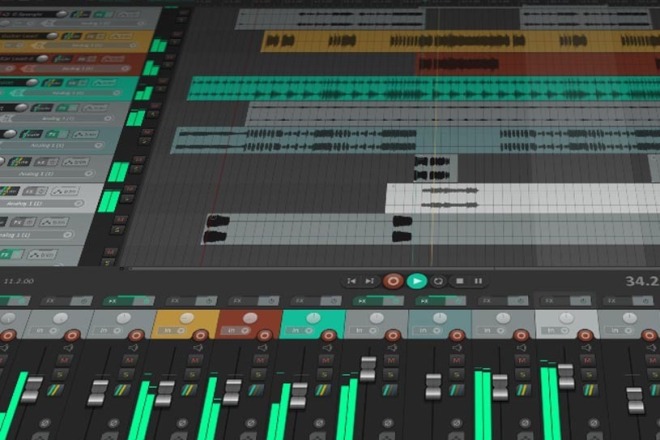The width and height of the screenshot is (660, 440).
Task: Toggle the loop repeat button in transport
Action: [x=438, y=281]
